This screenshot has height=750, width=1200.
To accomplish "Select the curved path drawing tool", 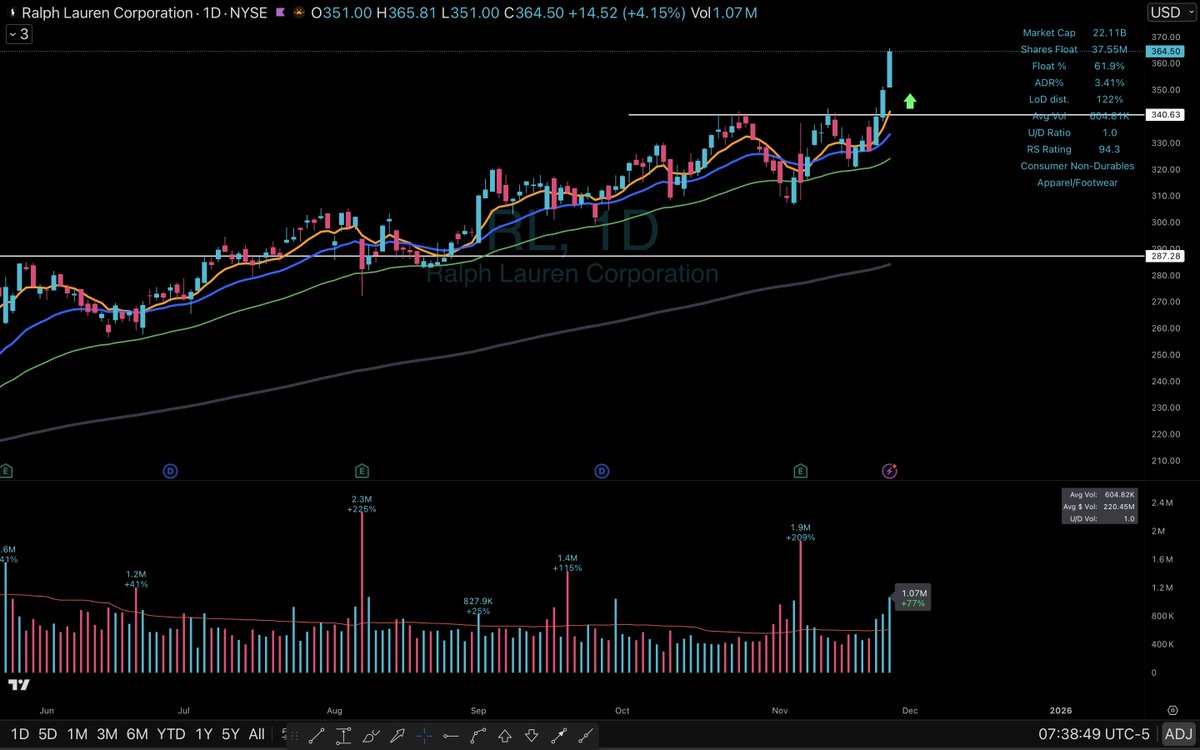I will 479,735.
